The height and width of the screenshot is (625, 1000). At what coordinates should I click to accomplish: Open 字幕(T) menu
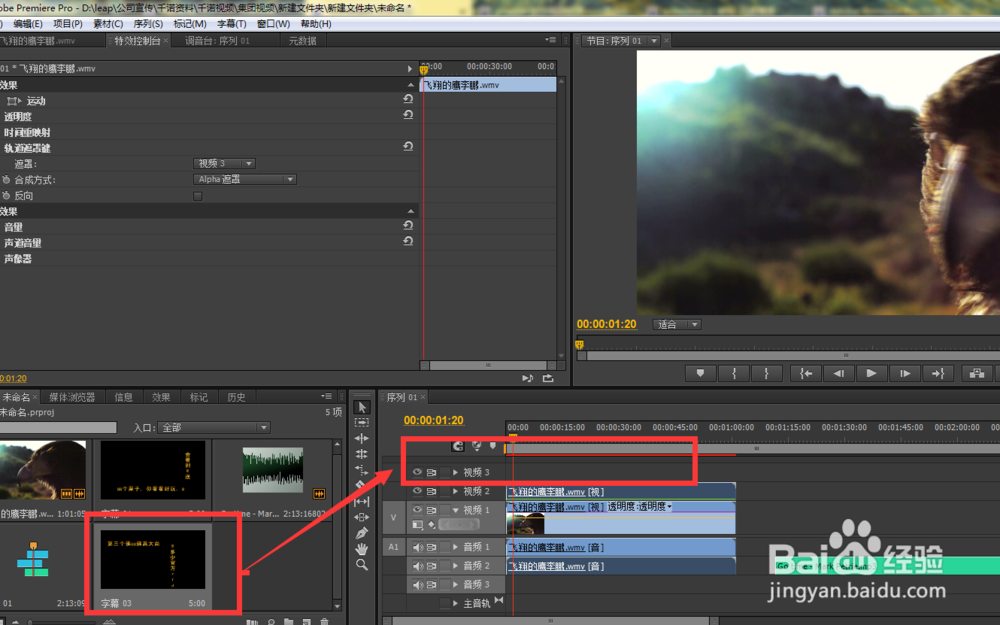(232, 24)
